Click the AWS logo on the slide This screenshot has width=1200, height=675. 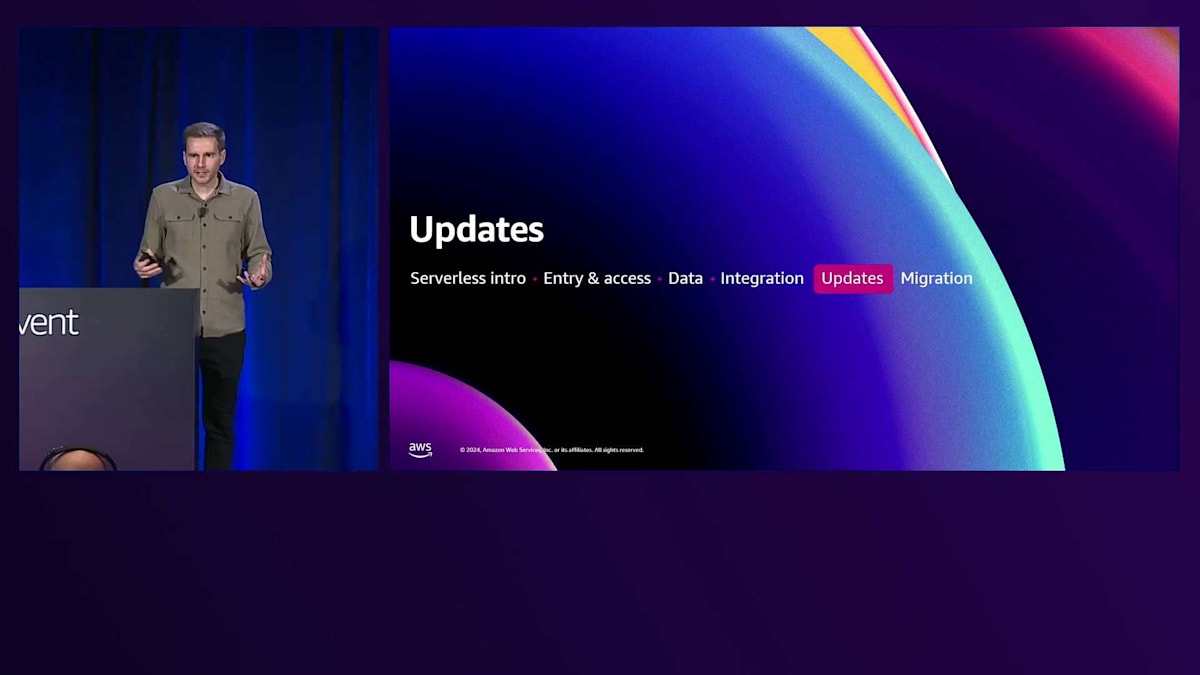(420, 450)
